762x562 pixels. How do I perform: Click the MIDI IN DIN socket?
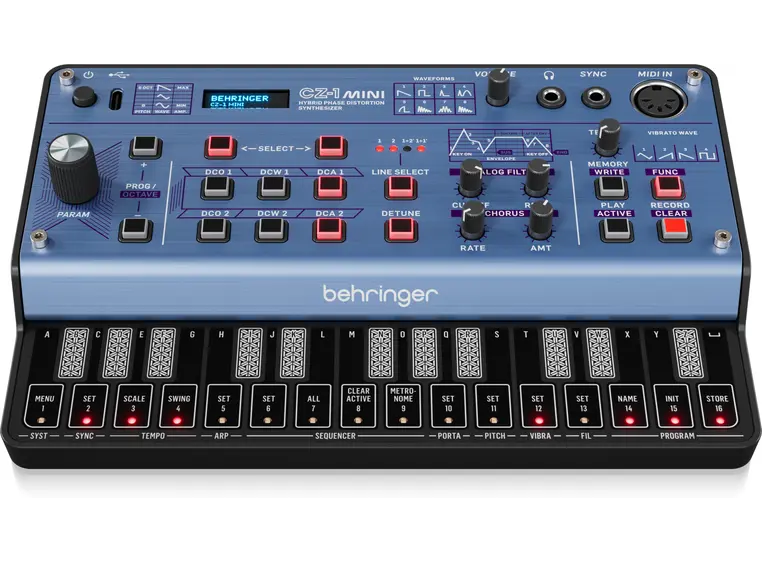659,100
